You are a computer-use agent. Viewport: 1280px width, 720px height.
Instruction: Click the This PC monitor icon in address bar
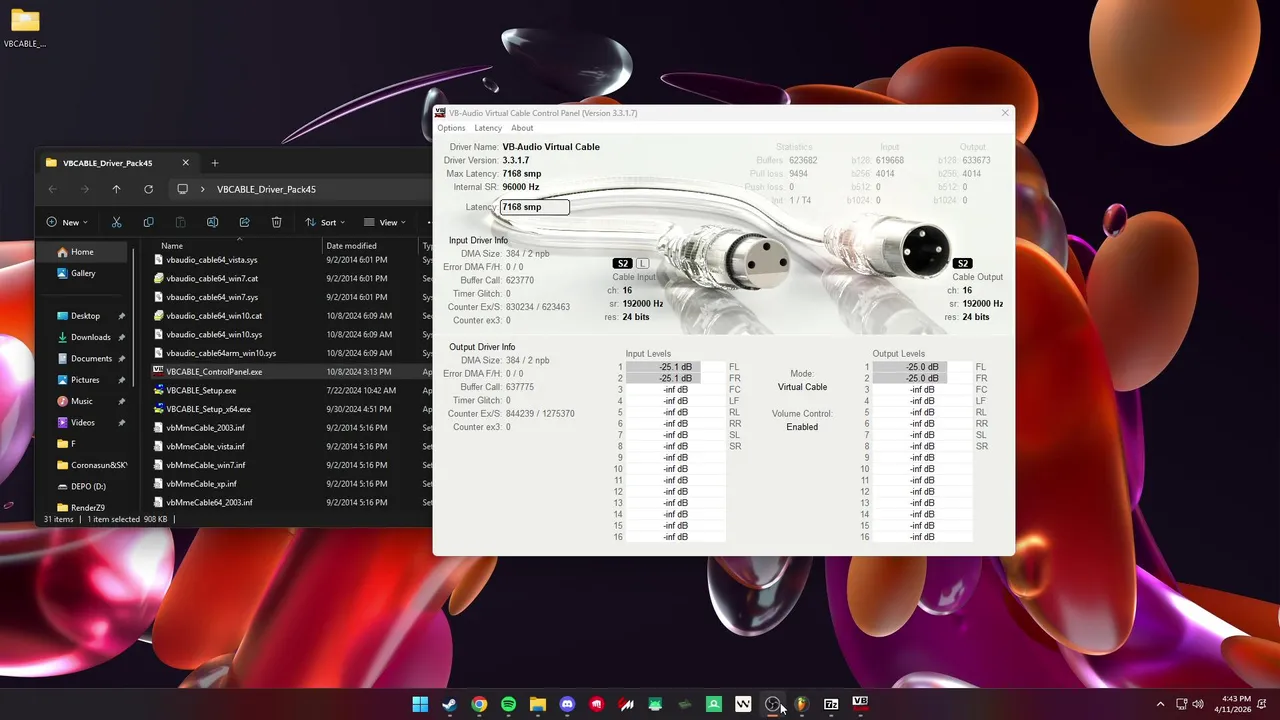click(182, 189)
